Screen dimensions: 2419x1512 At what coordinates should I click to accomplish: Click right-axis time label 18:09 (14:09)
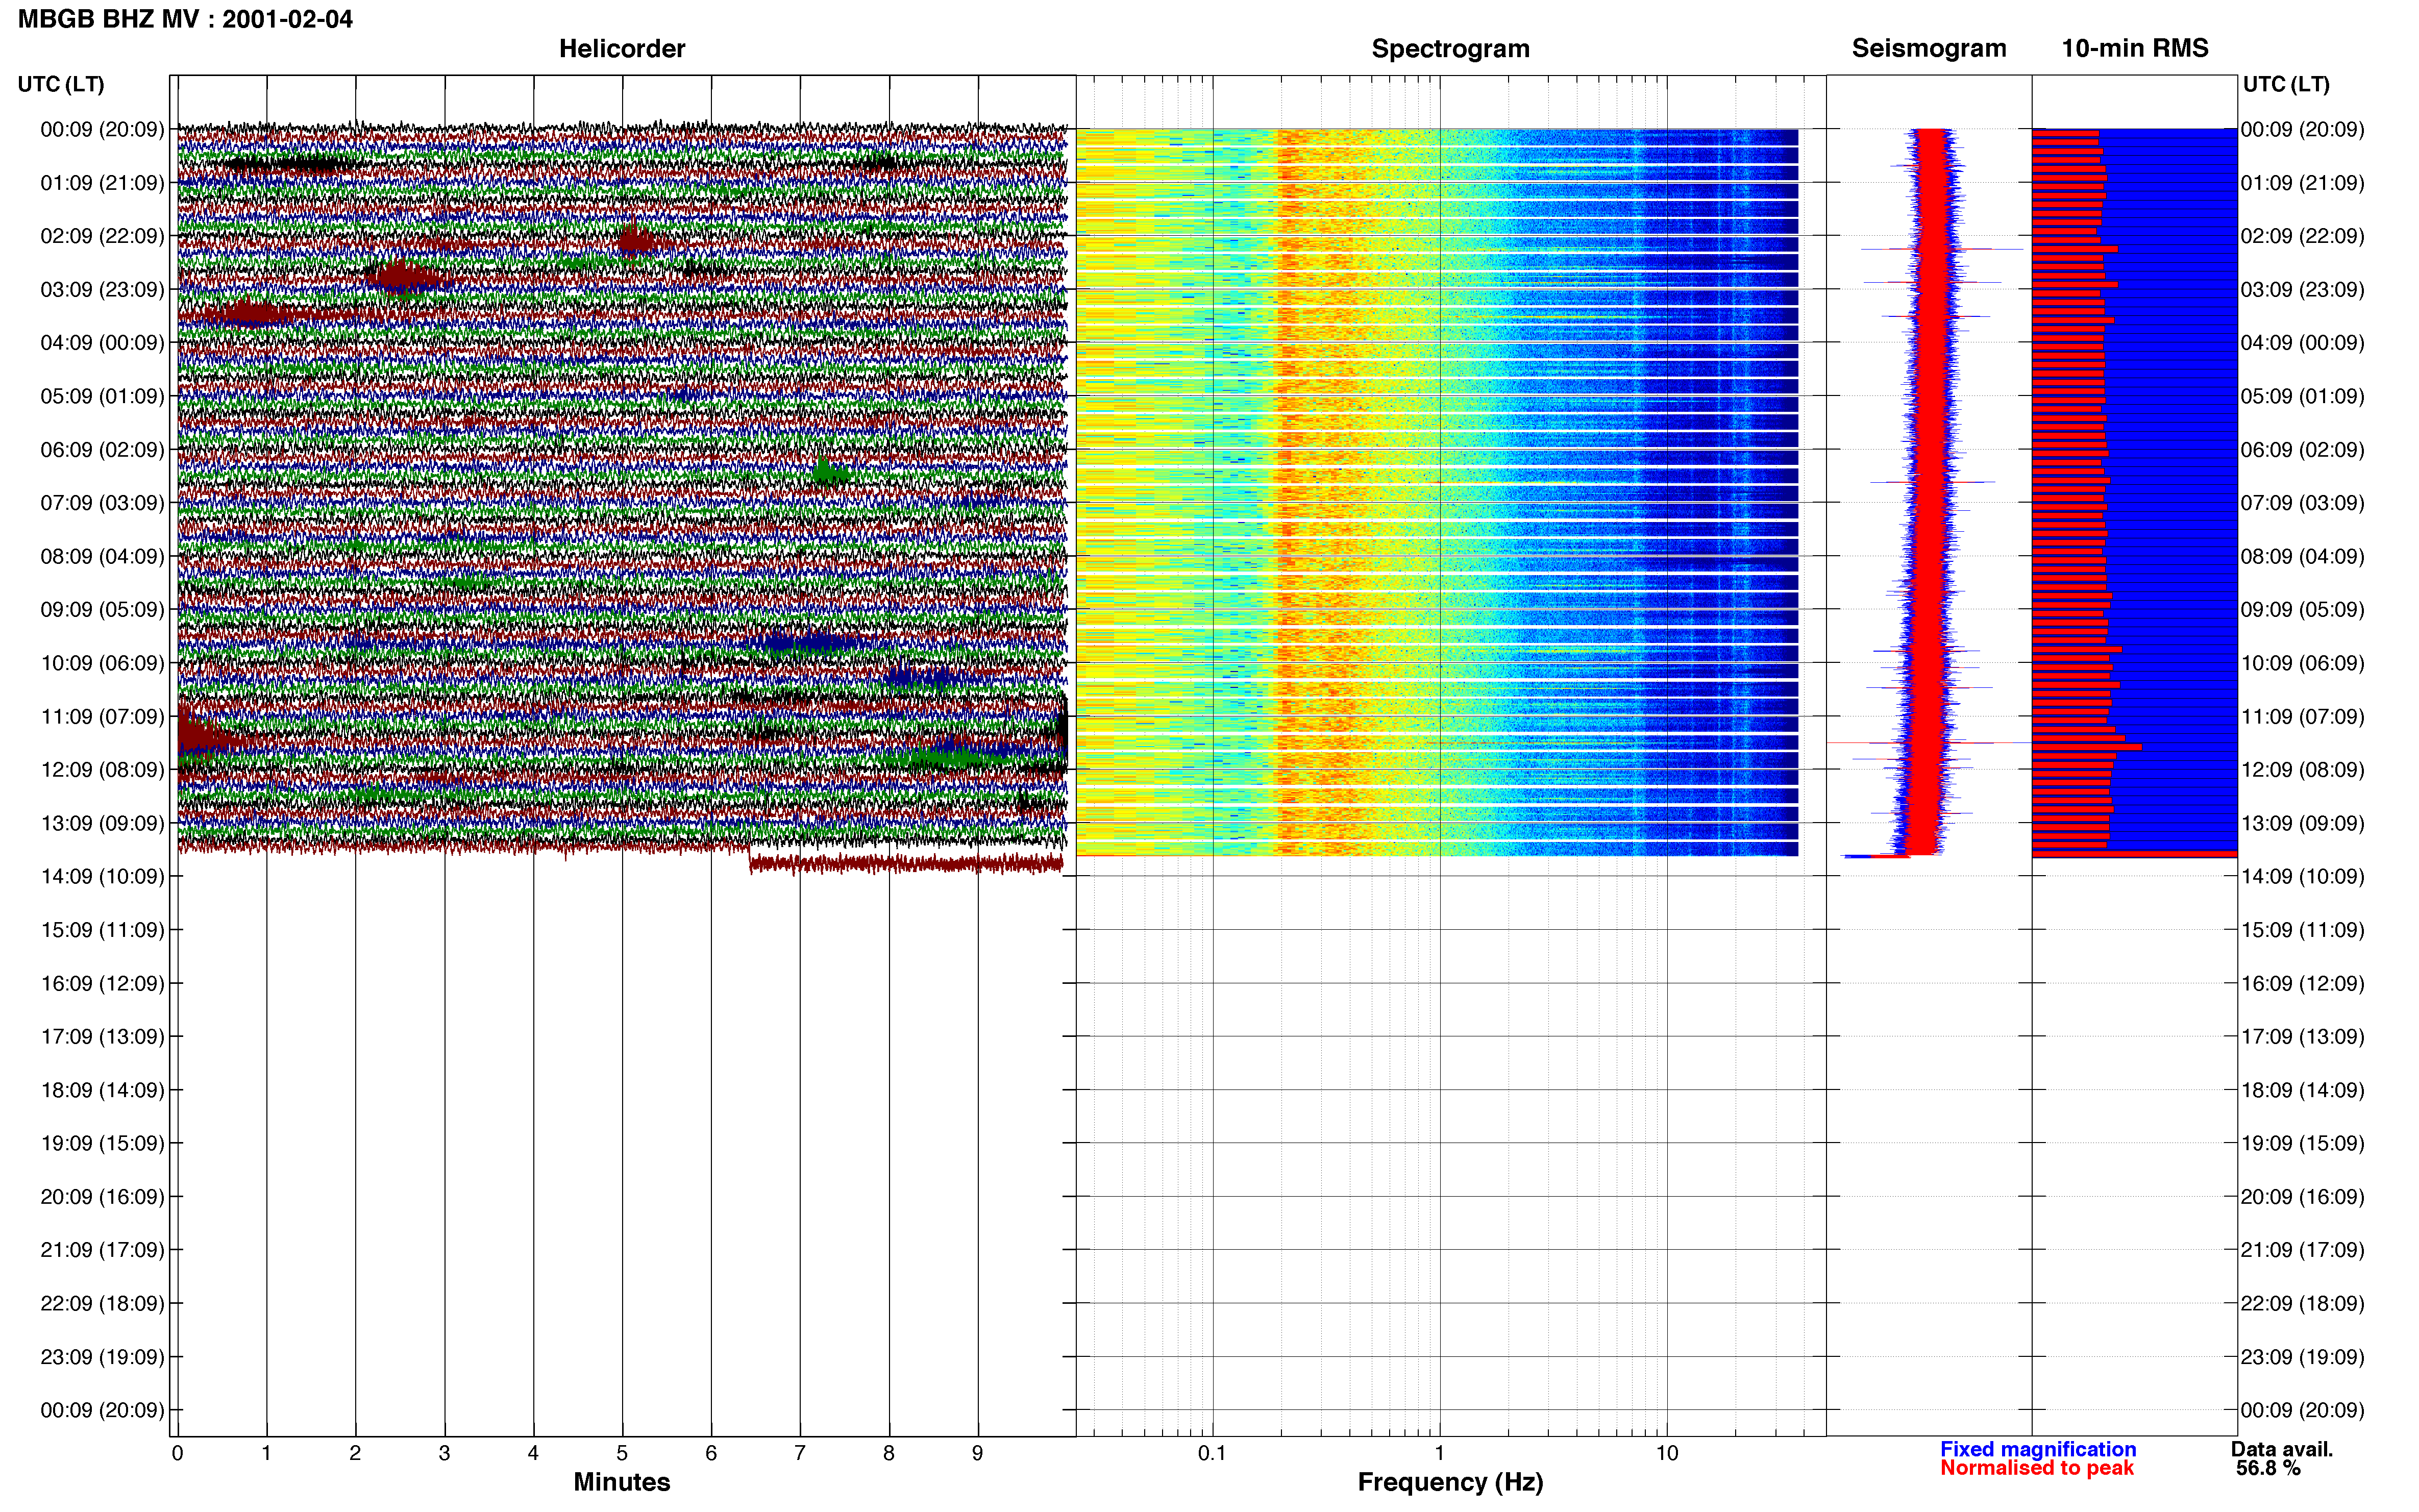(2302, 1090)
